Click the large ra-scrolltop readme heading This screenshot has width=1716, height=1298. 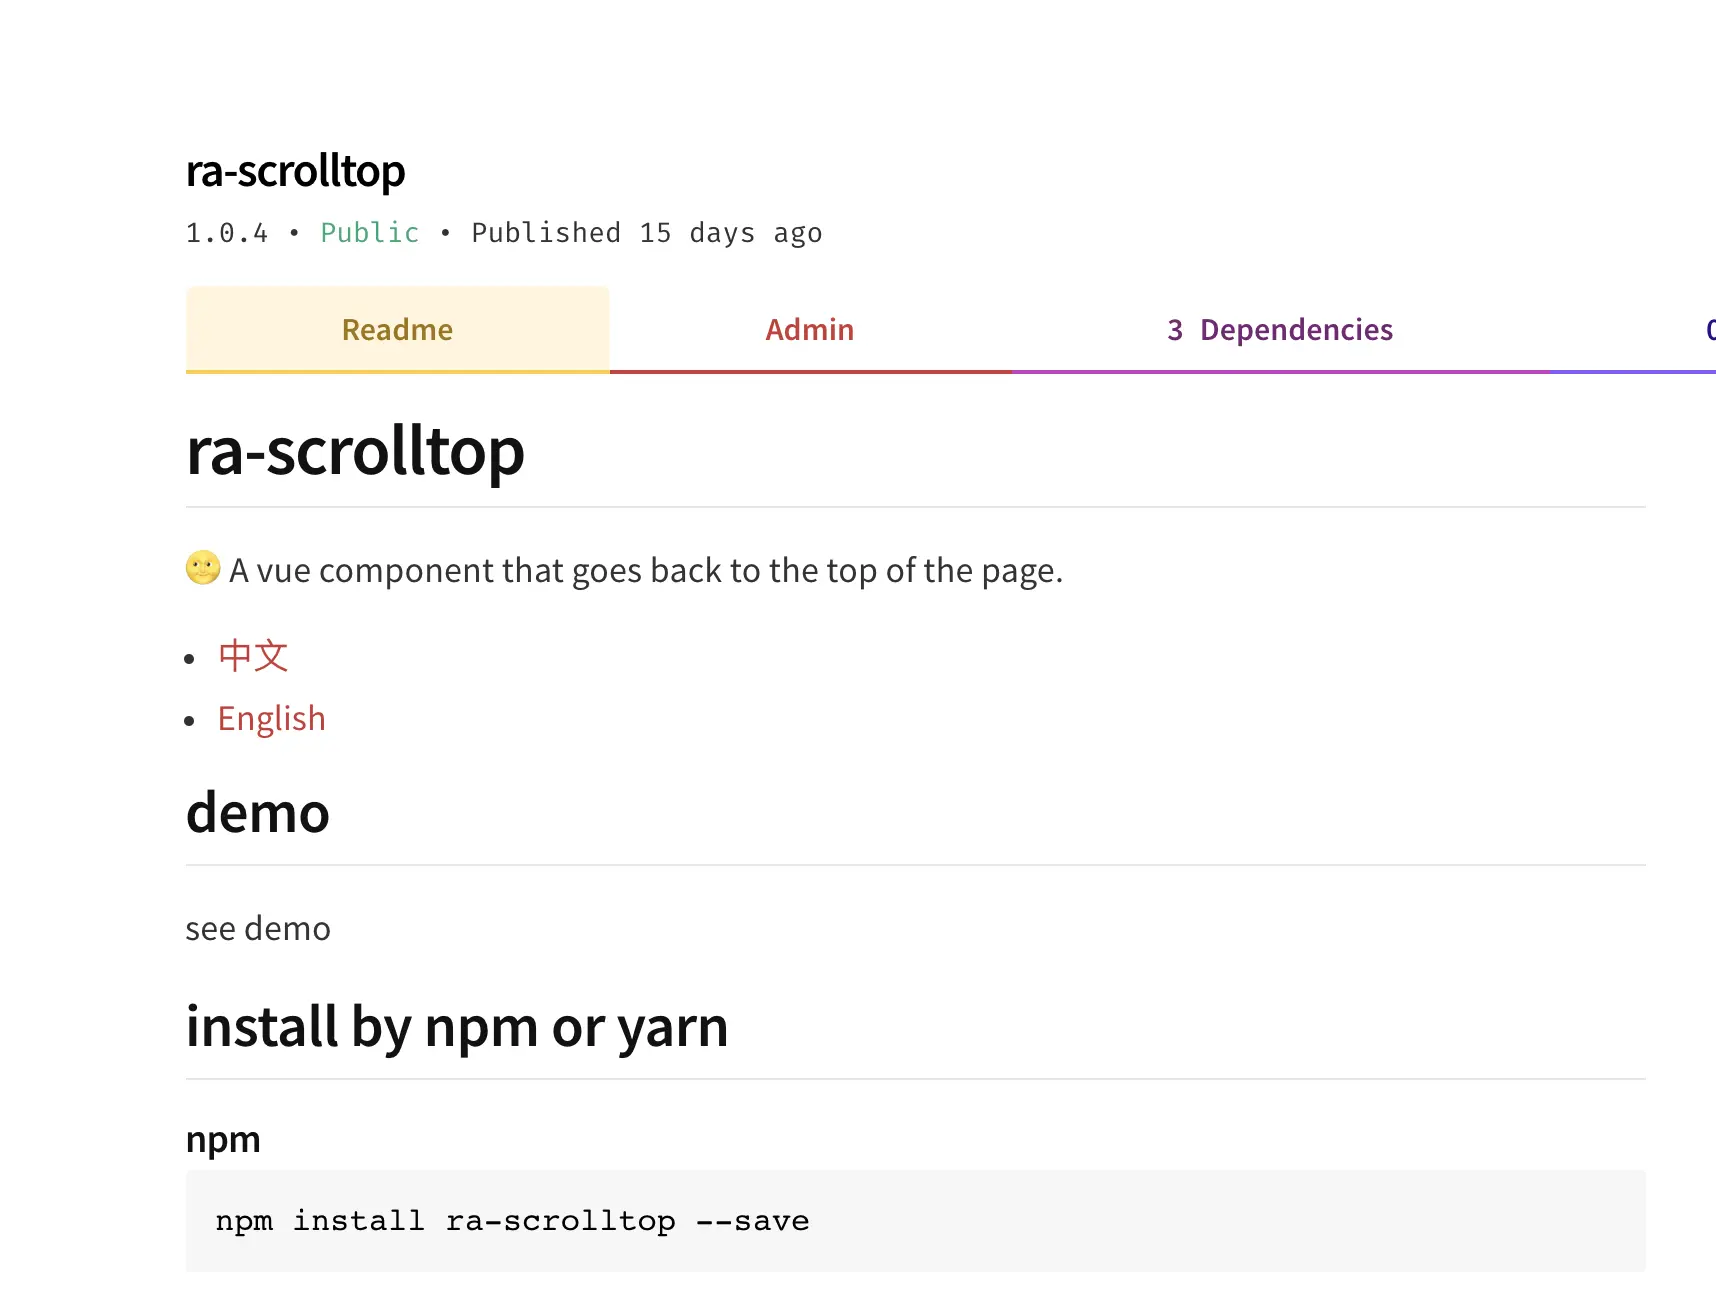(355, 452)
